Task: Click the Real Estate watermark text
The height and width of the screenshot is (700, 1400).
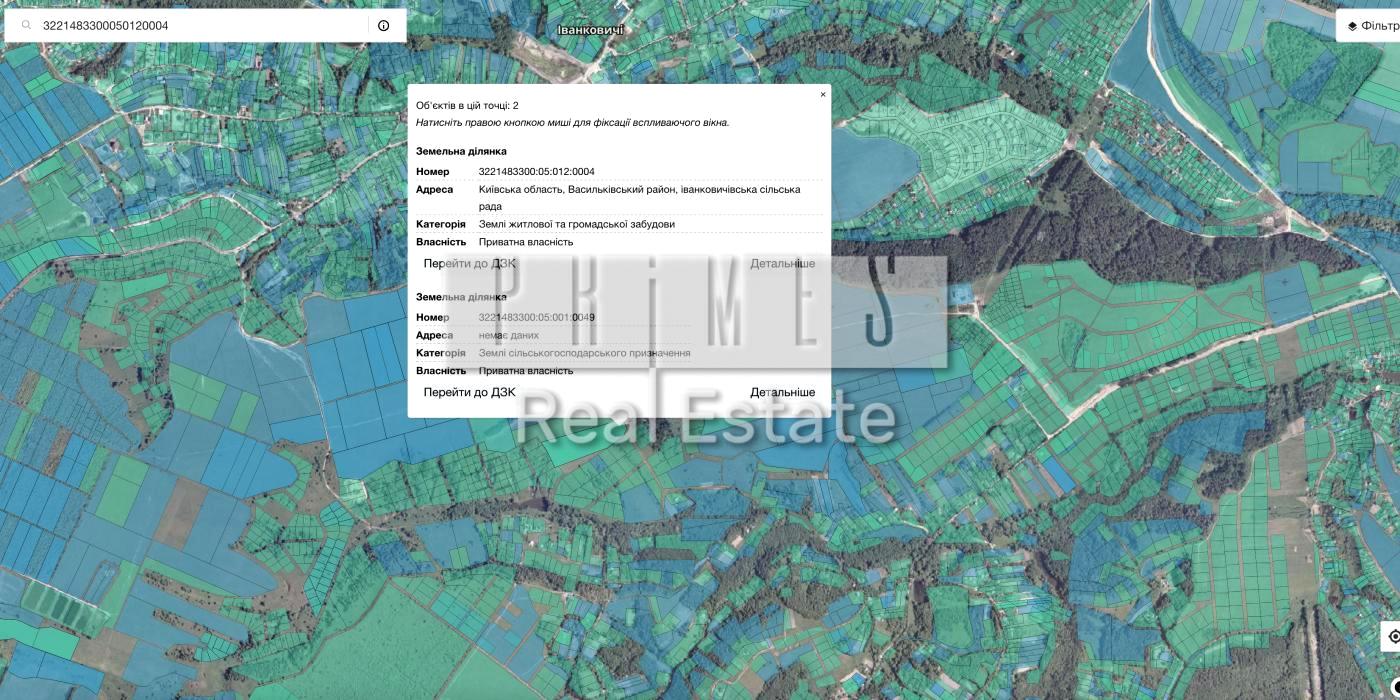Action: pos(705,417)
